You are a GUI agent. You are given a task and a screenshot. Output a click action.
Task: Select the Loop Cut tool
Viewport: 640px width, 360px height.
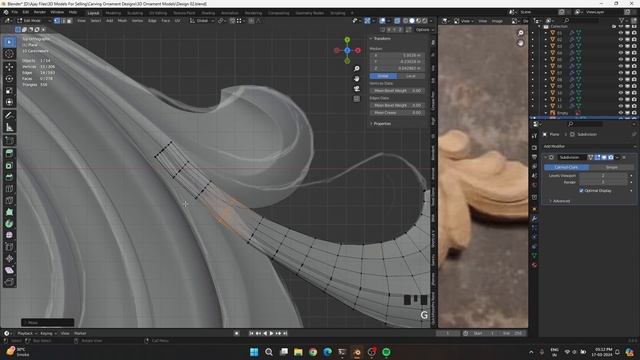9,189
